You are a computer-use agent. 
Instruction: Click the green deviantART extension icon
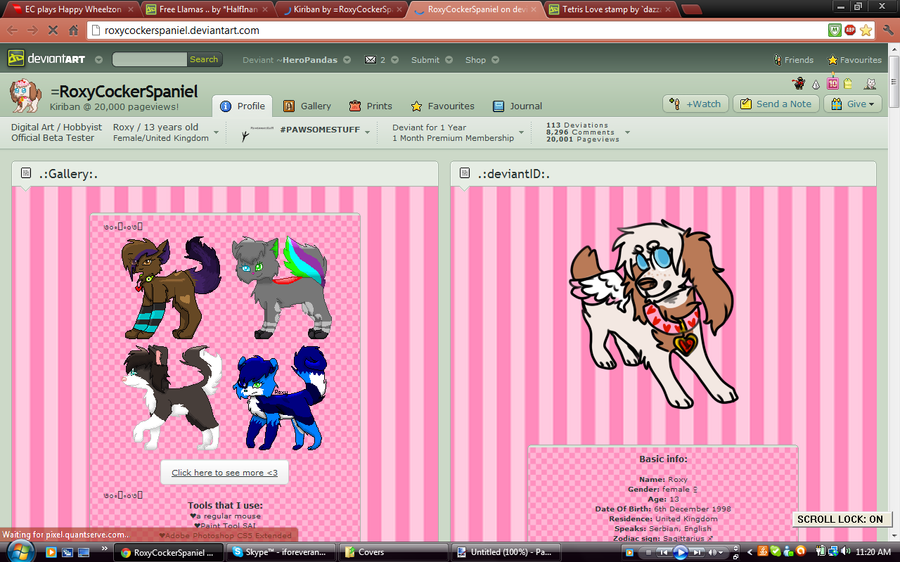(835, 30)
